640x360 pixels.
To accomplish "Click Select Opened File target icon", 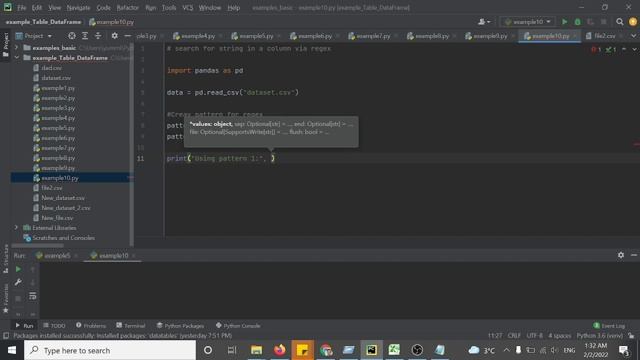I will (72, 36).
